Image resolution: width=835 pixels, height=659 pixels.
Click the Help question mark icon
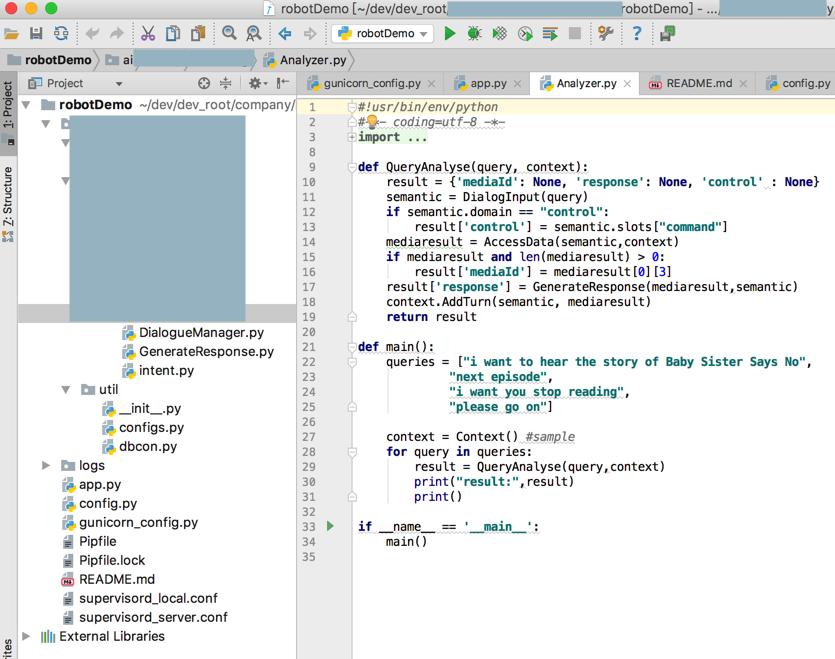tap(637, 33)
